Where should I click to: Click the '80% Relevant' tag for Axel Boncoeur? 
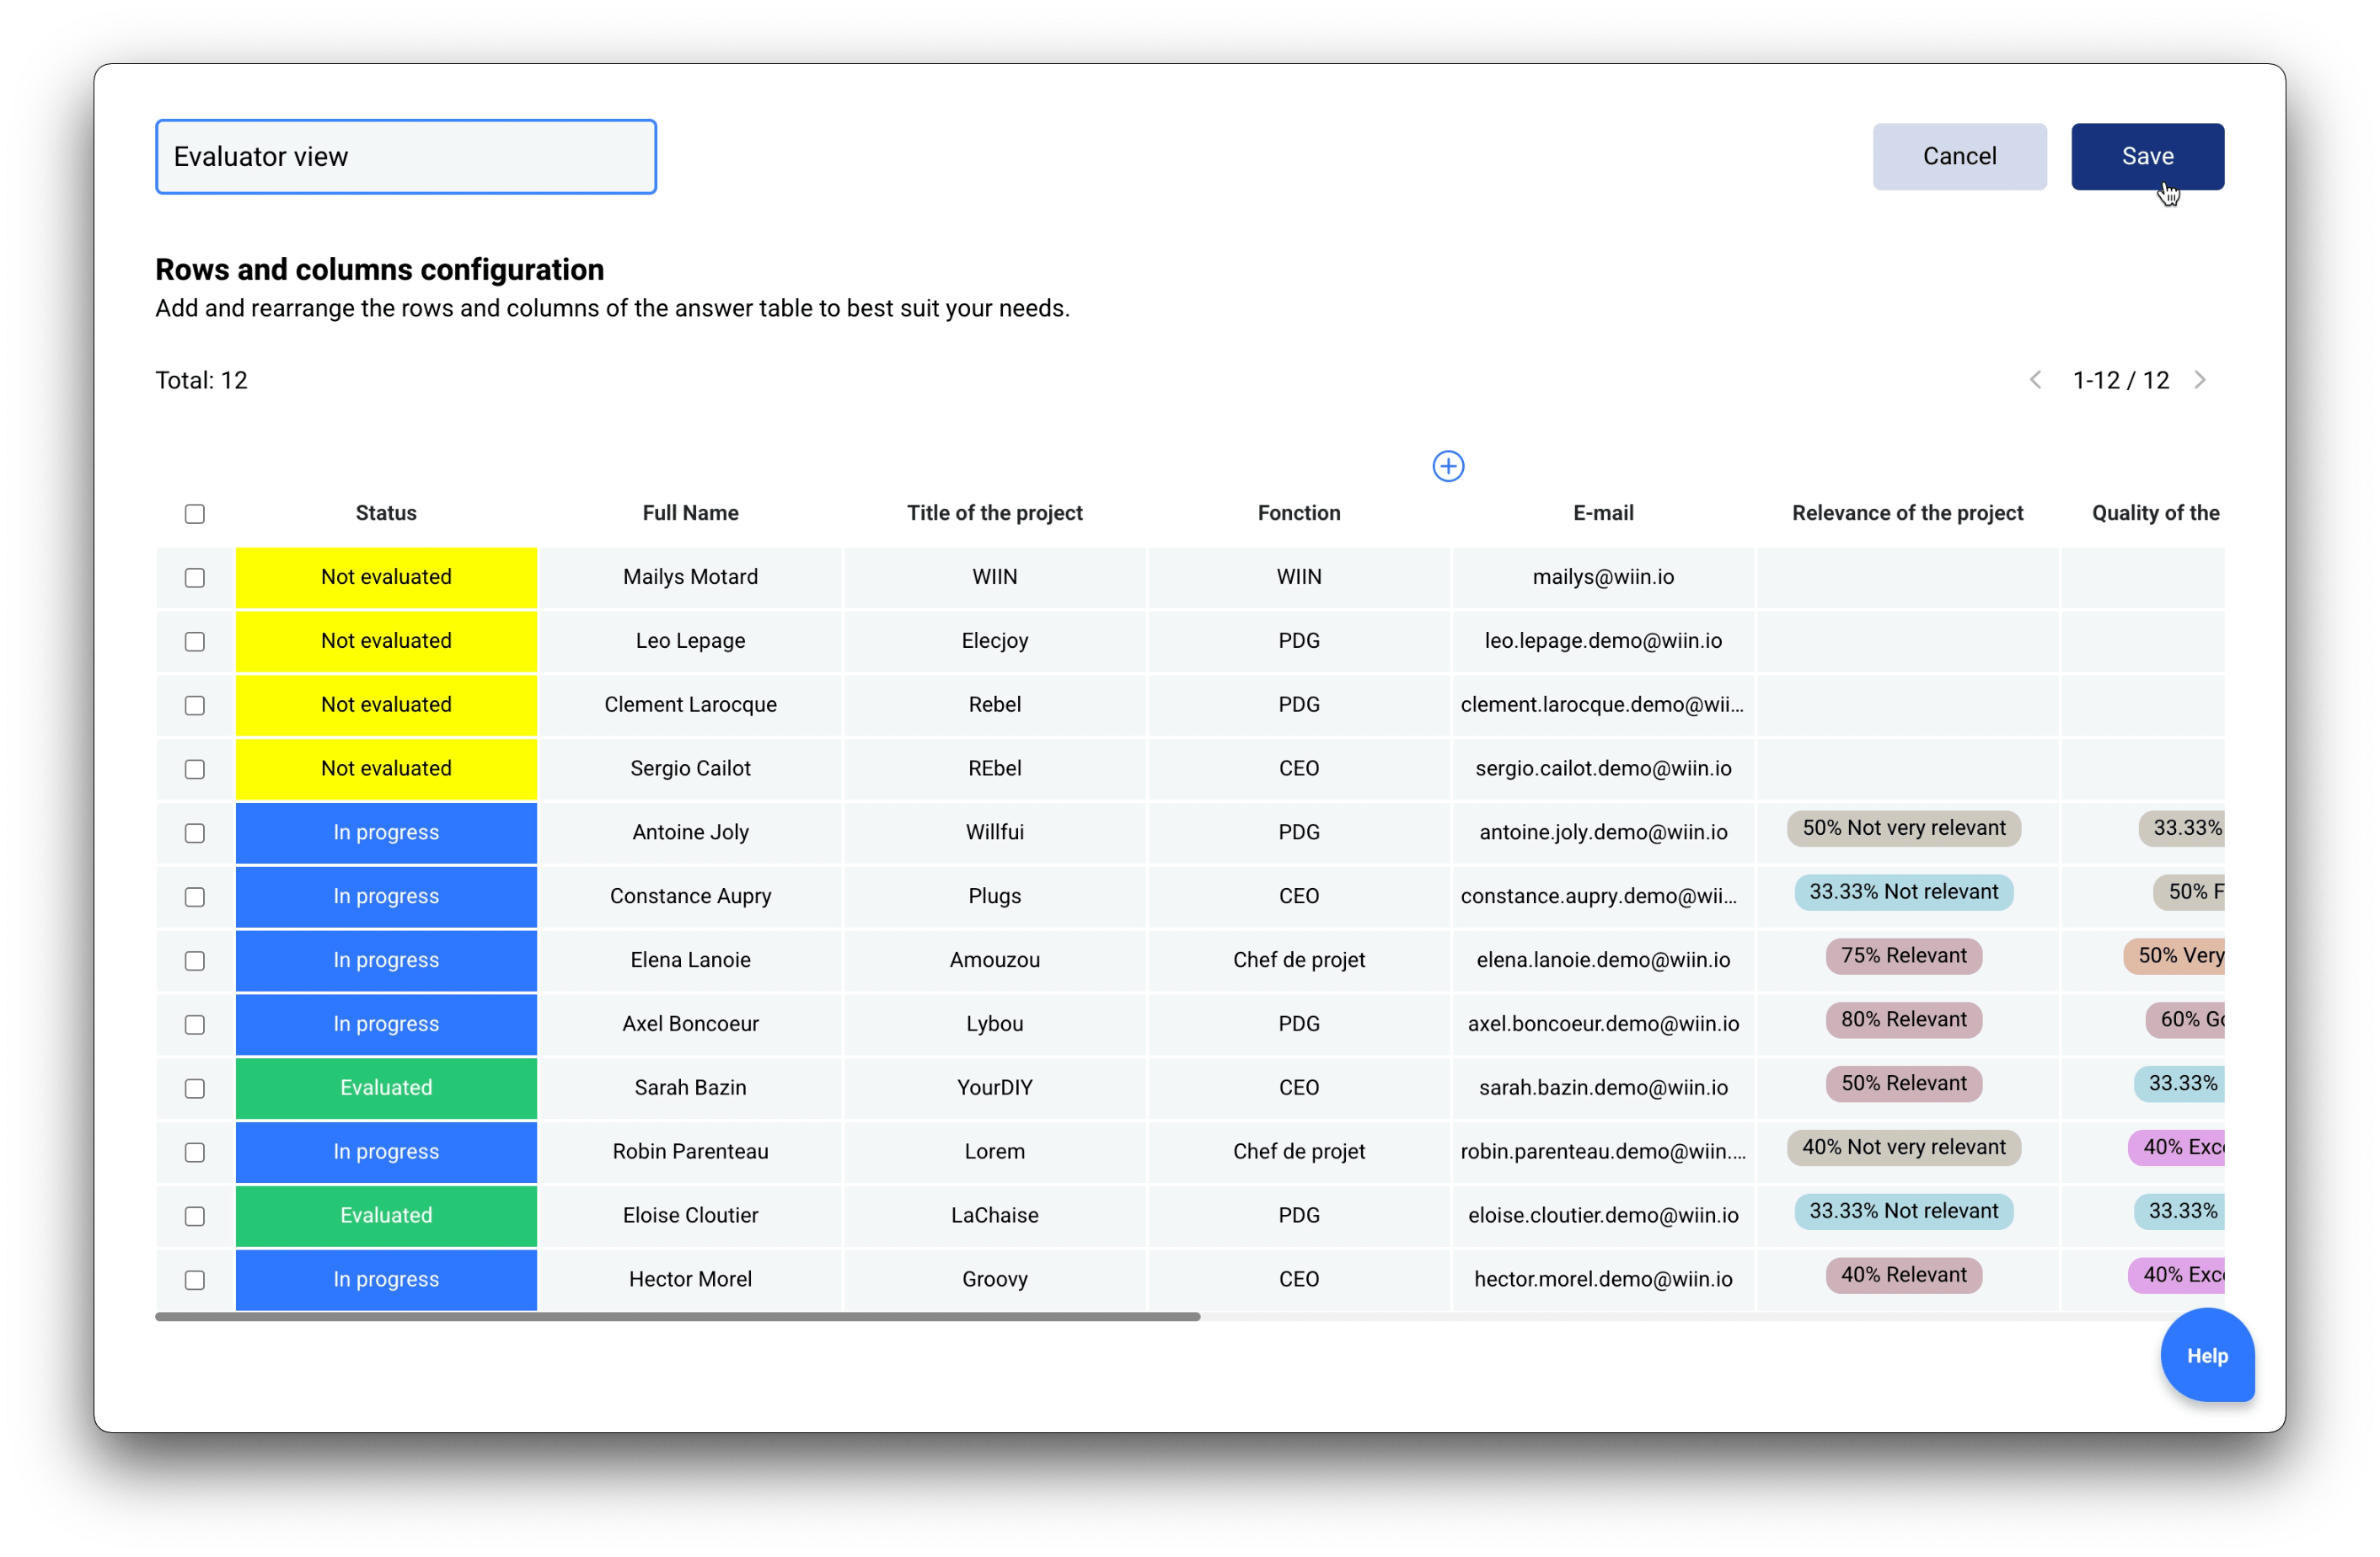pos(1903,1019)
